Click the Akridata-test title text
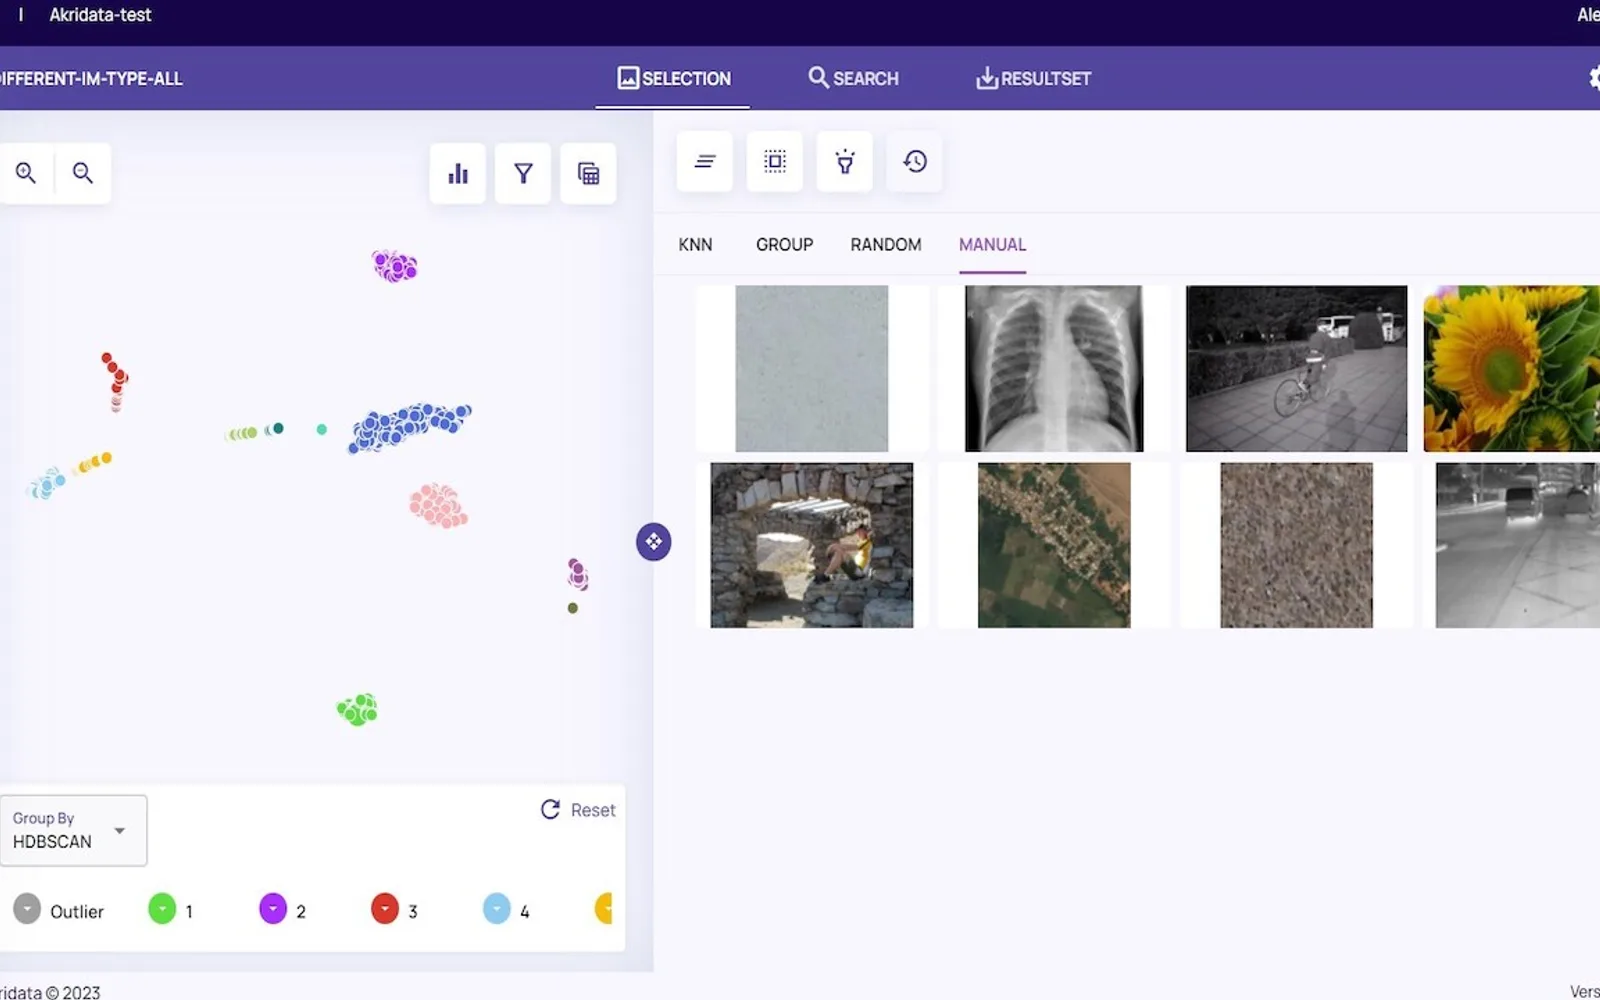Viewport: 1600px width, 1000px height. coord(100,15)
